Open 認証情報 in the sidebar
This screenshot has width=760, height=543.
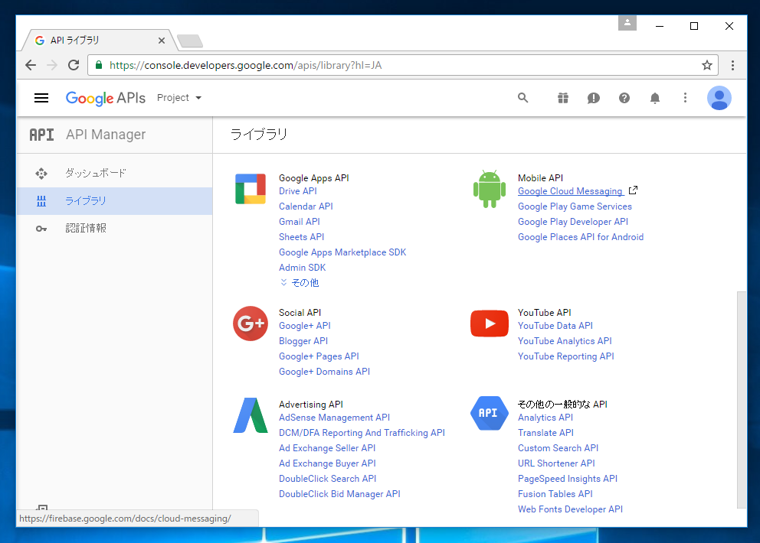tap(115, 228)
